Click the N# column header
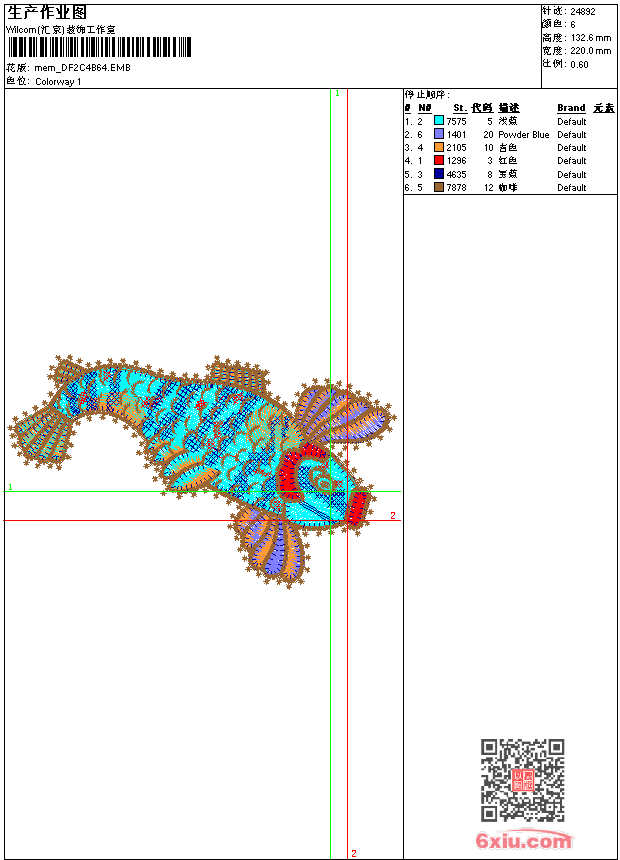The image size is (620, 860). coord(424,108)
